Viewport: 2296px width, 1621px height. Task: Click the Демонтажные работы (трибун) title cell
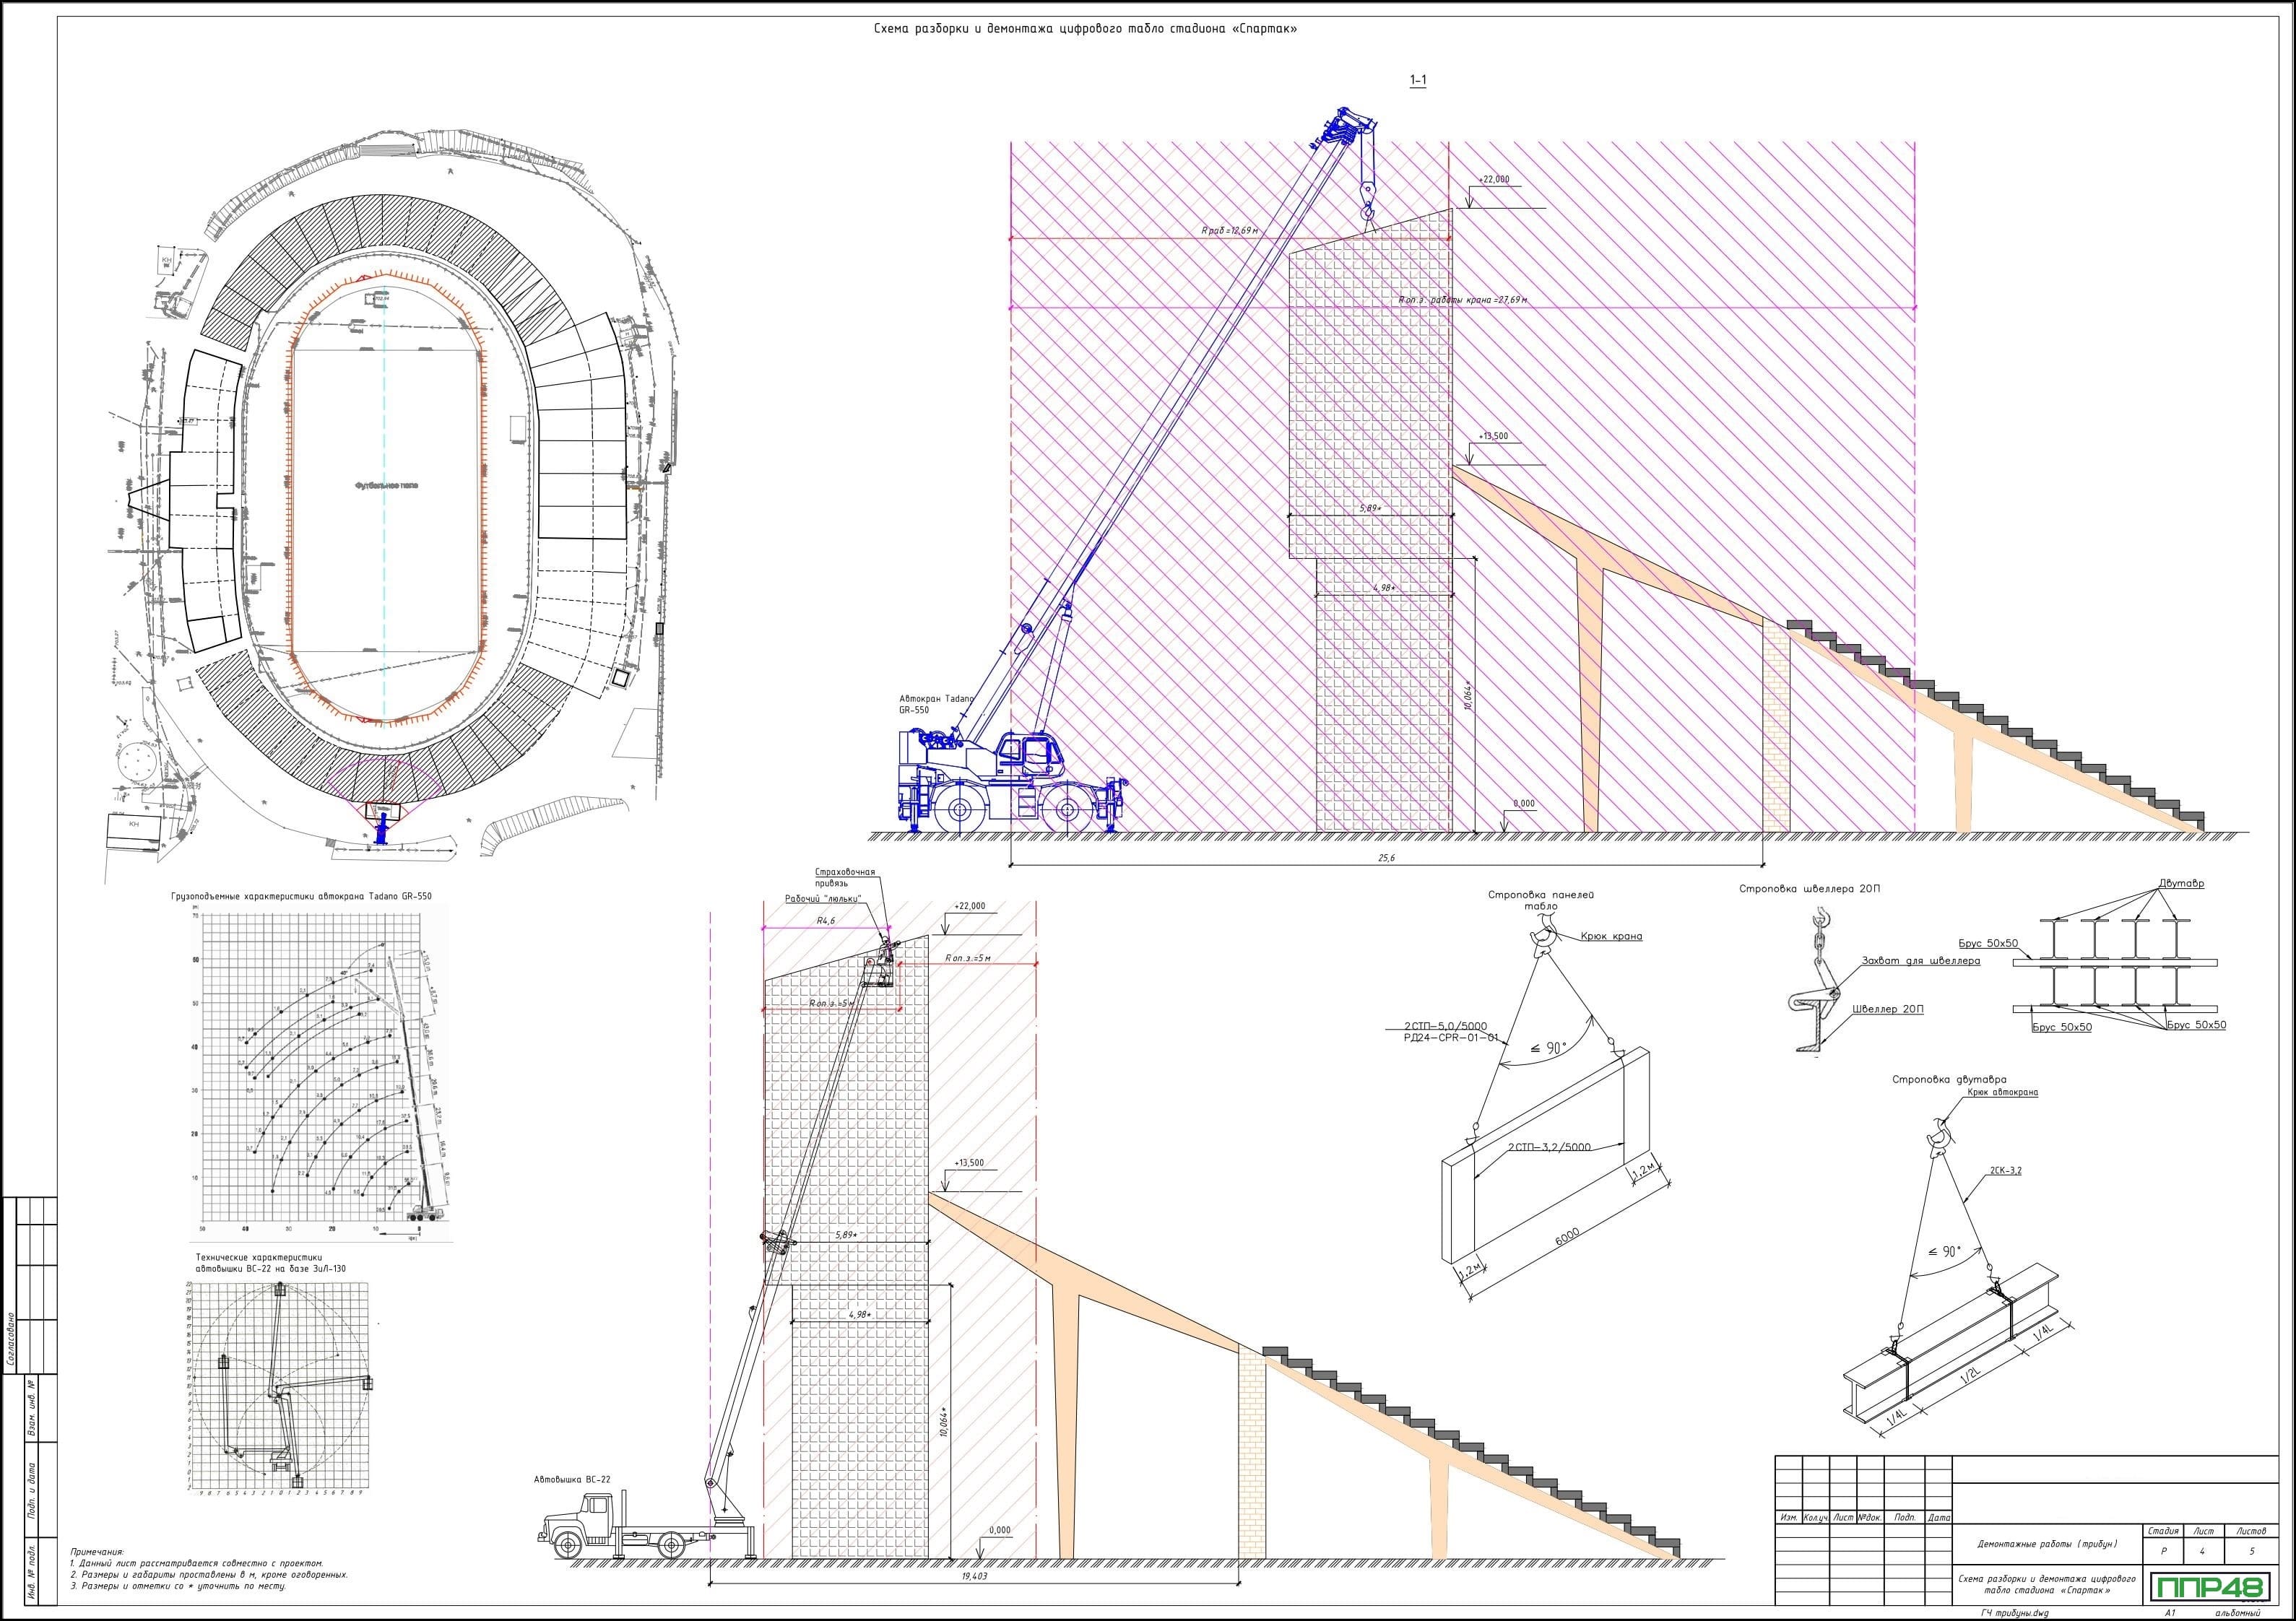(2047, 1544)
